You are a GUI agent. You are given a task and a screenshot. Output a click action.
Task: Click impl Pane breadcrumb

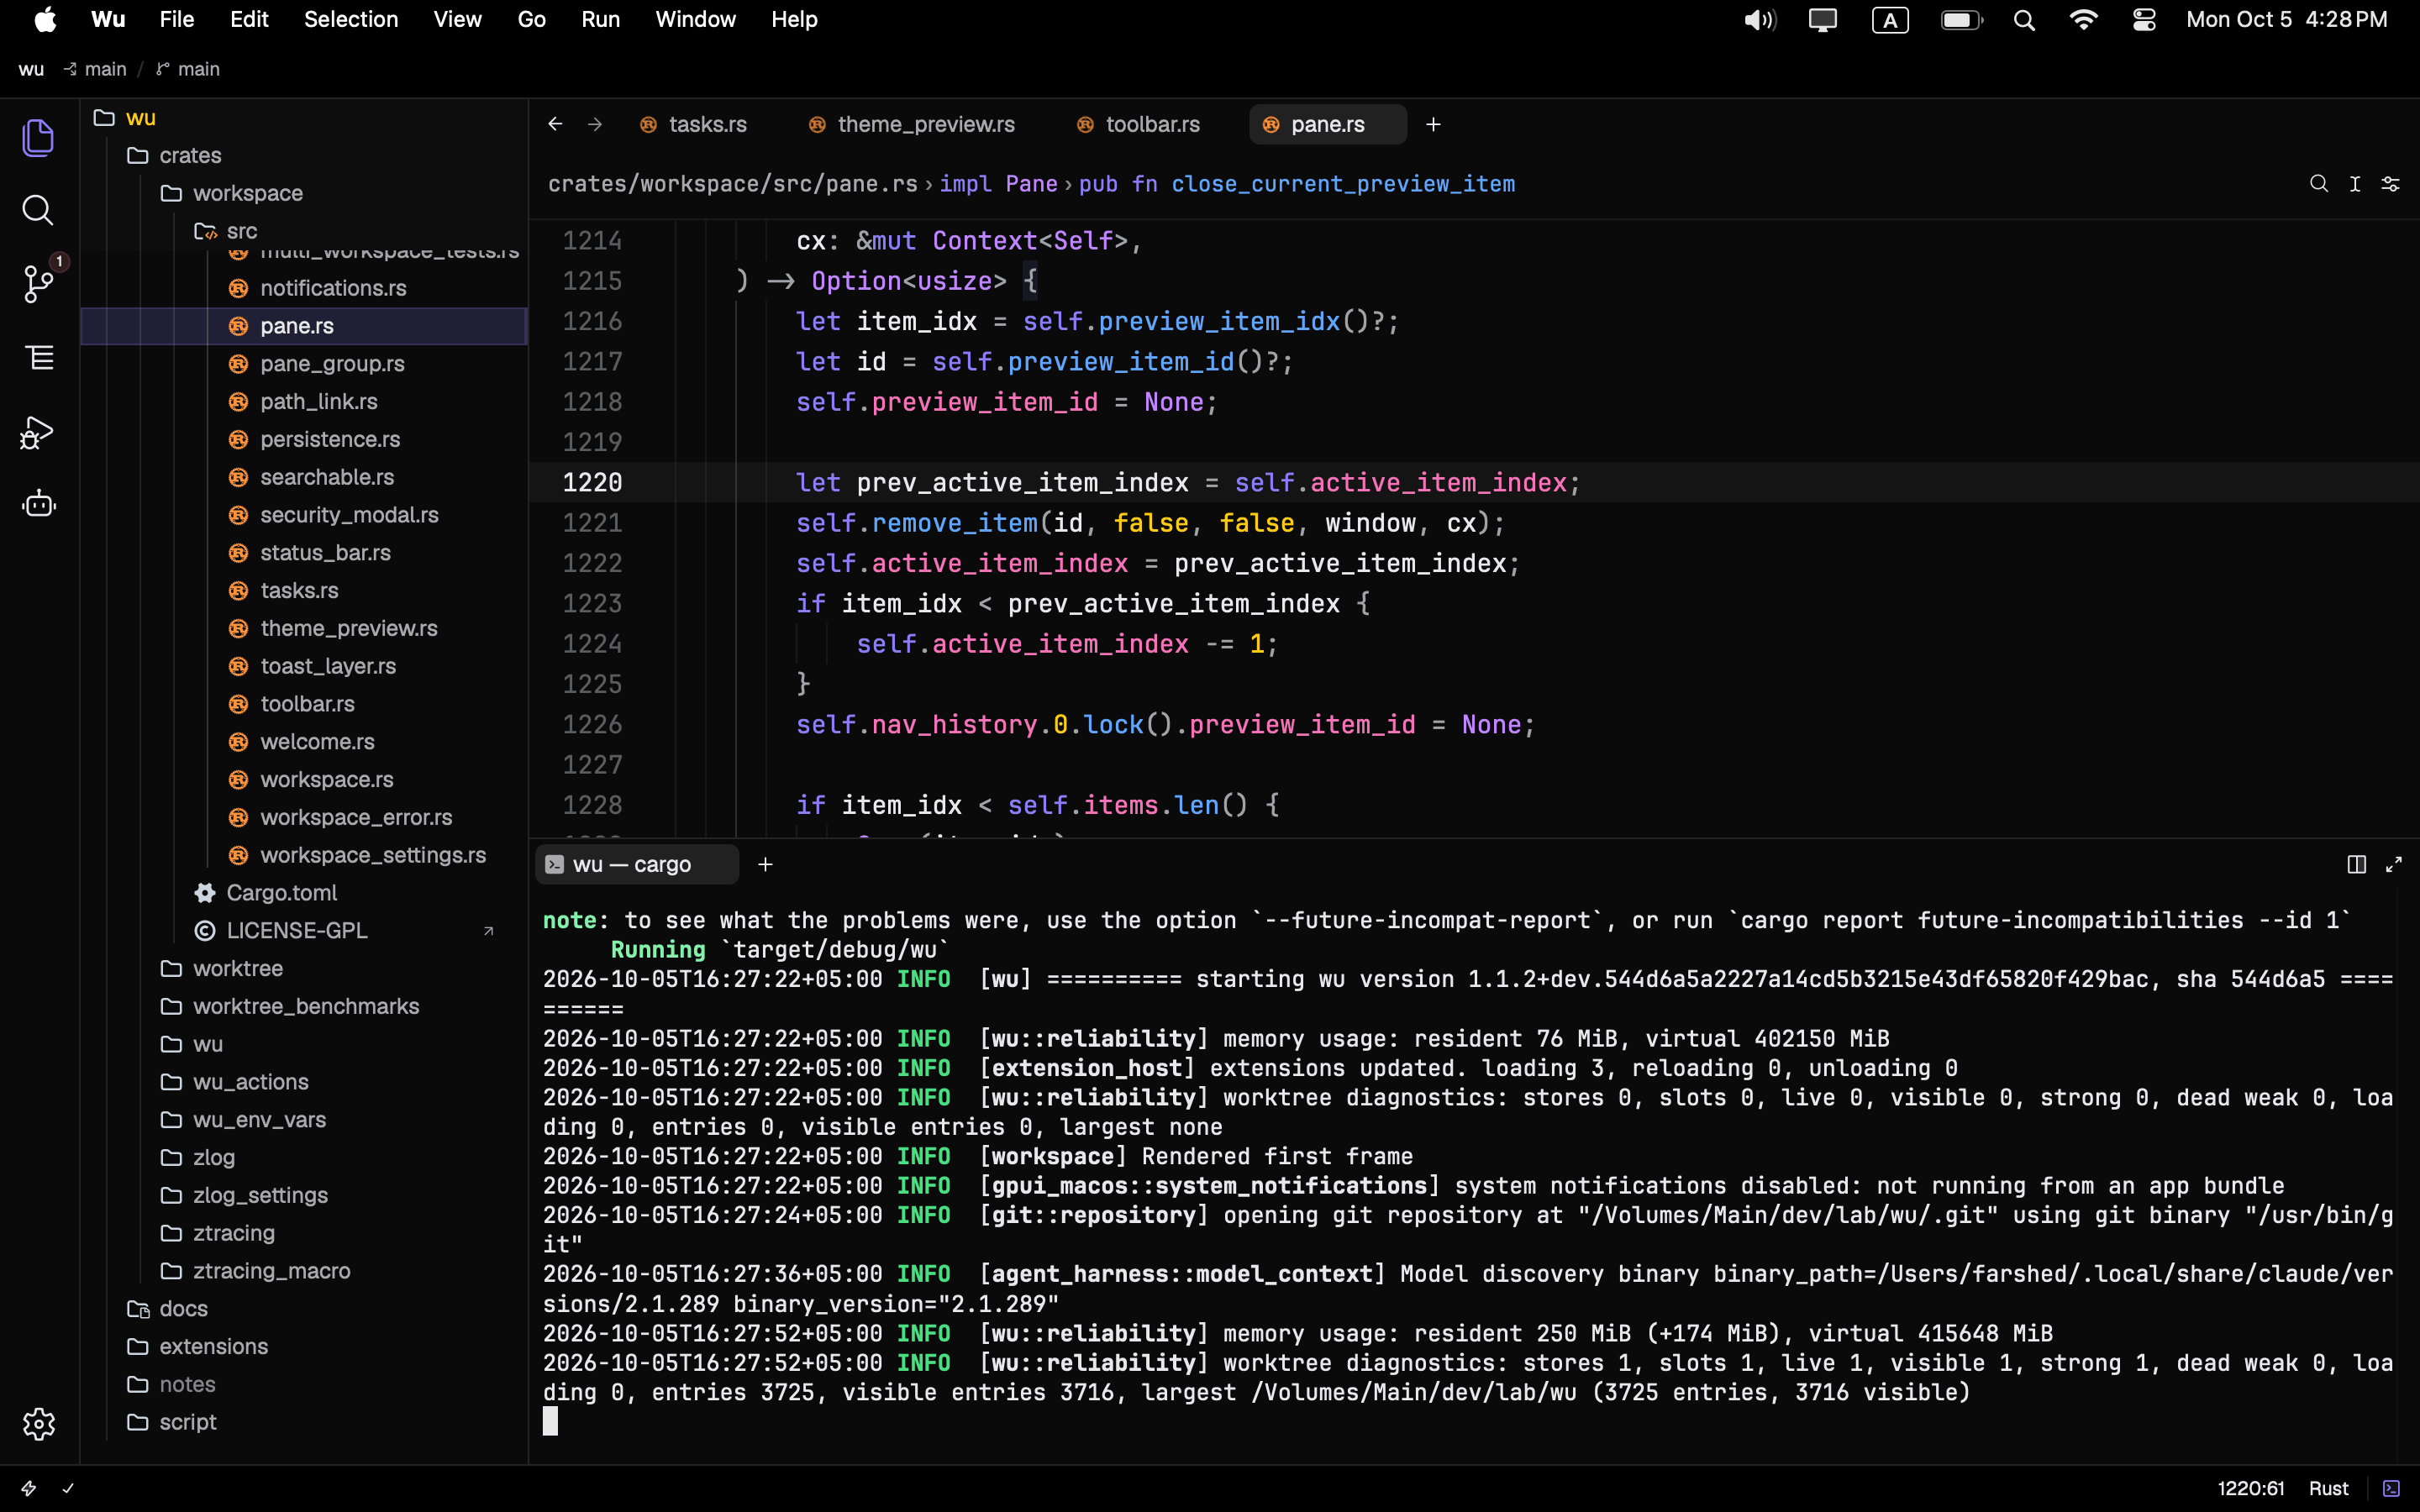pos(998,184)
